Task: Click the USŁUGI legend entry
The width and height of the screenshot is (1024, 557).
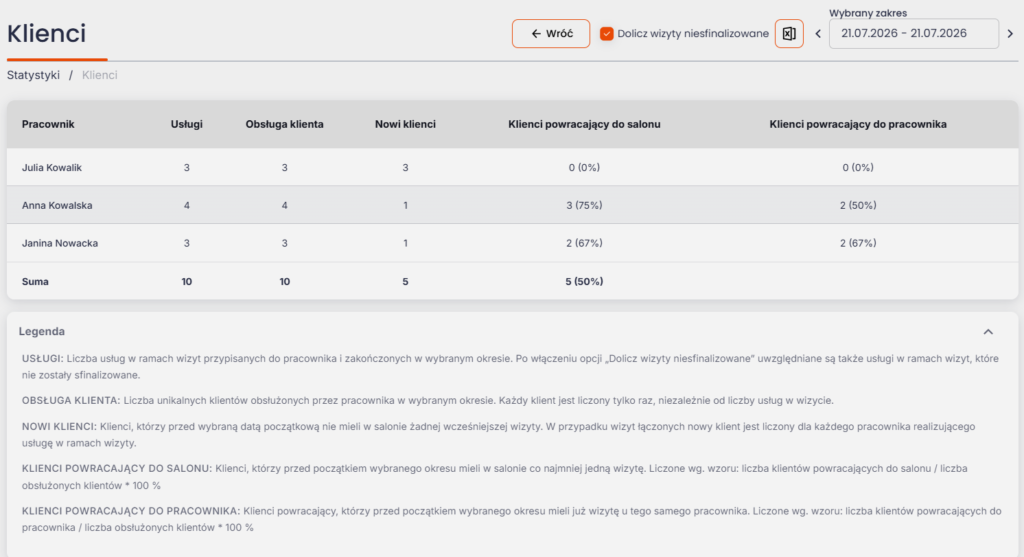Action: pos(510,367)
